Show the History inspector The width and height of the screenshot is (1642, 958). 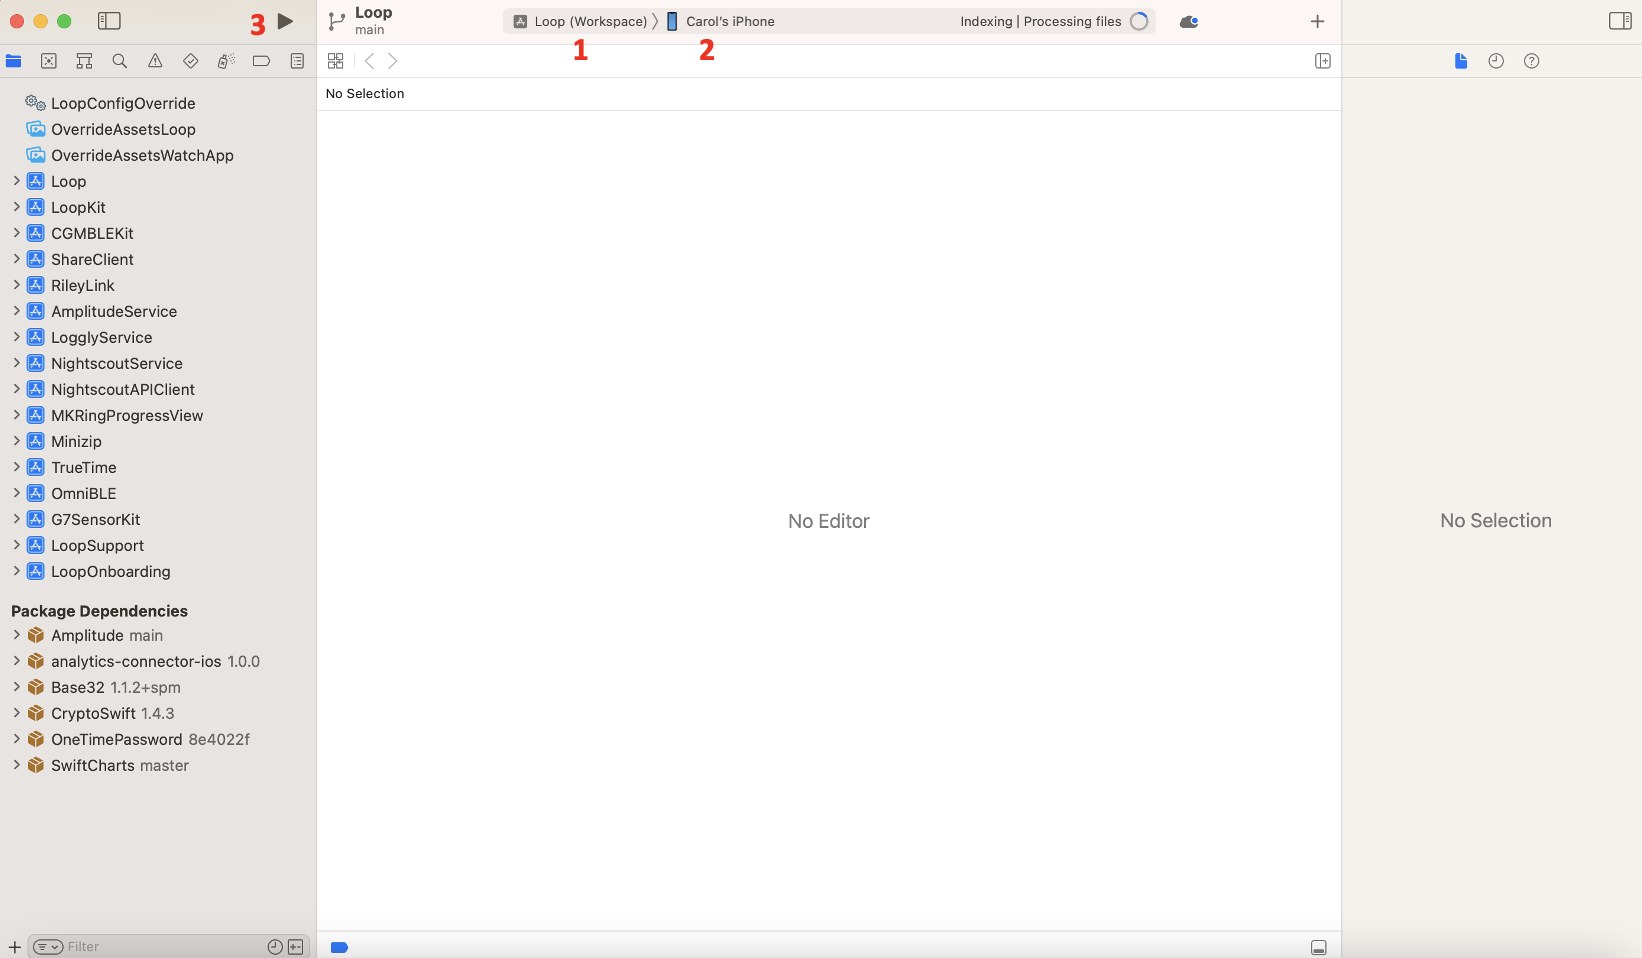pyautogui.click(x=1496, y=61)
